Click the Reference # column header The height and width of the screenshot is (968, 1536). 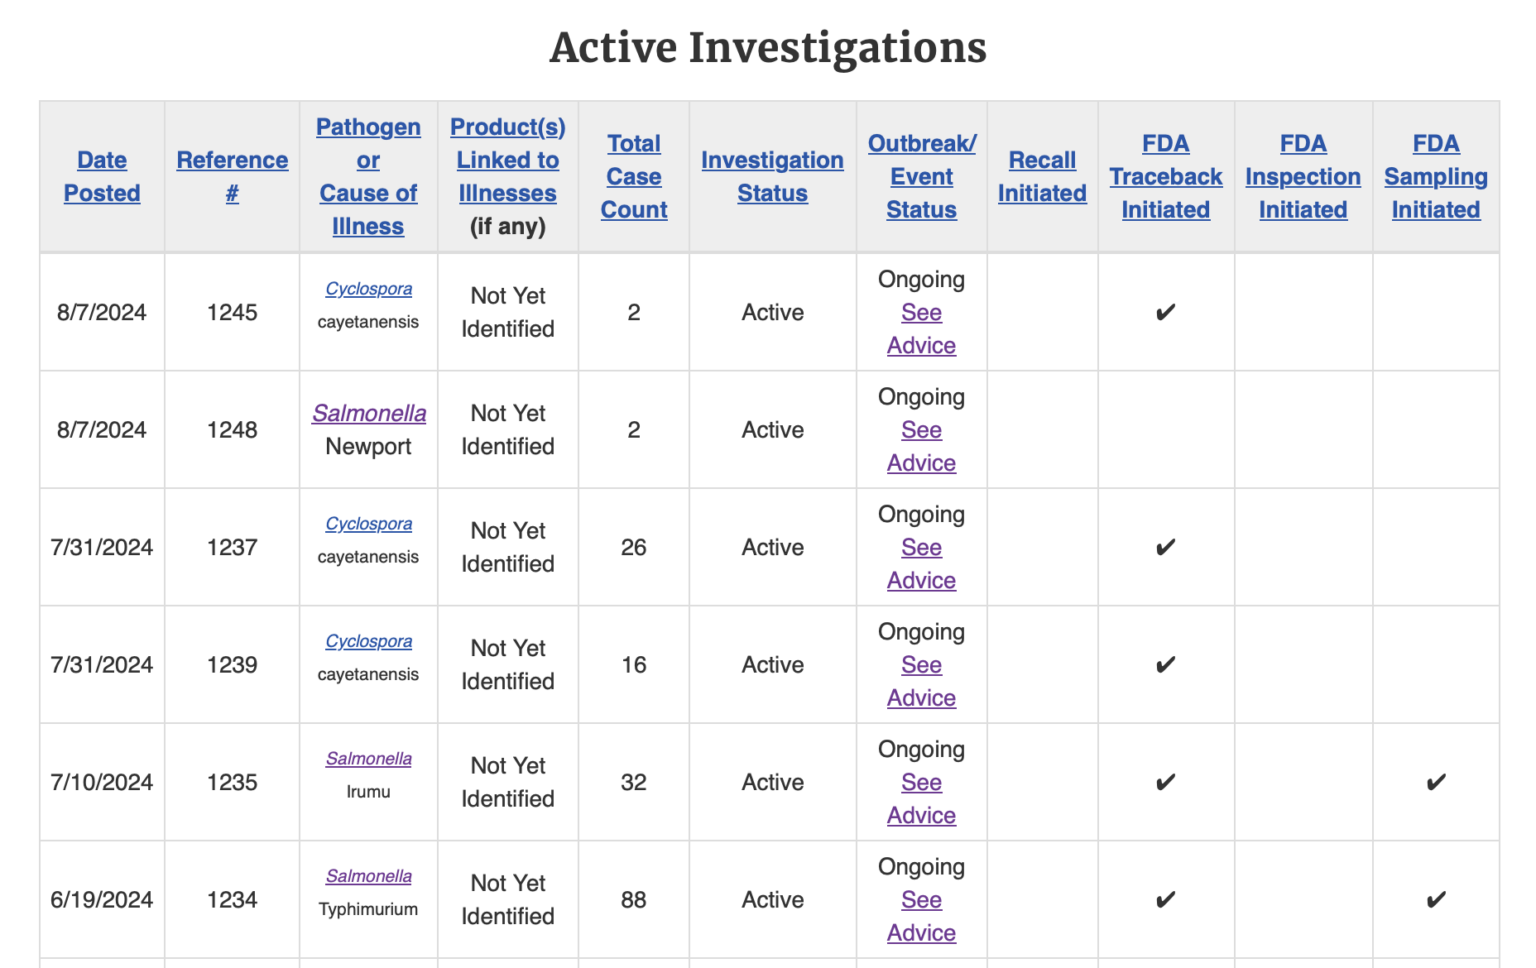tap(232, 176)
